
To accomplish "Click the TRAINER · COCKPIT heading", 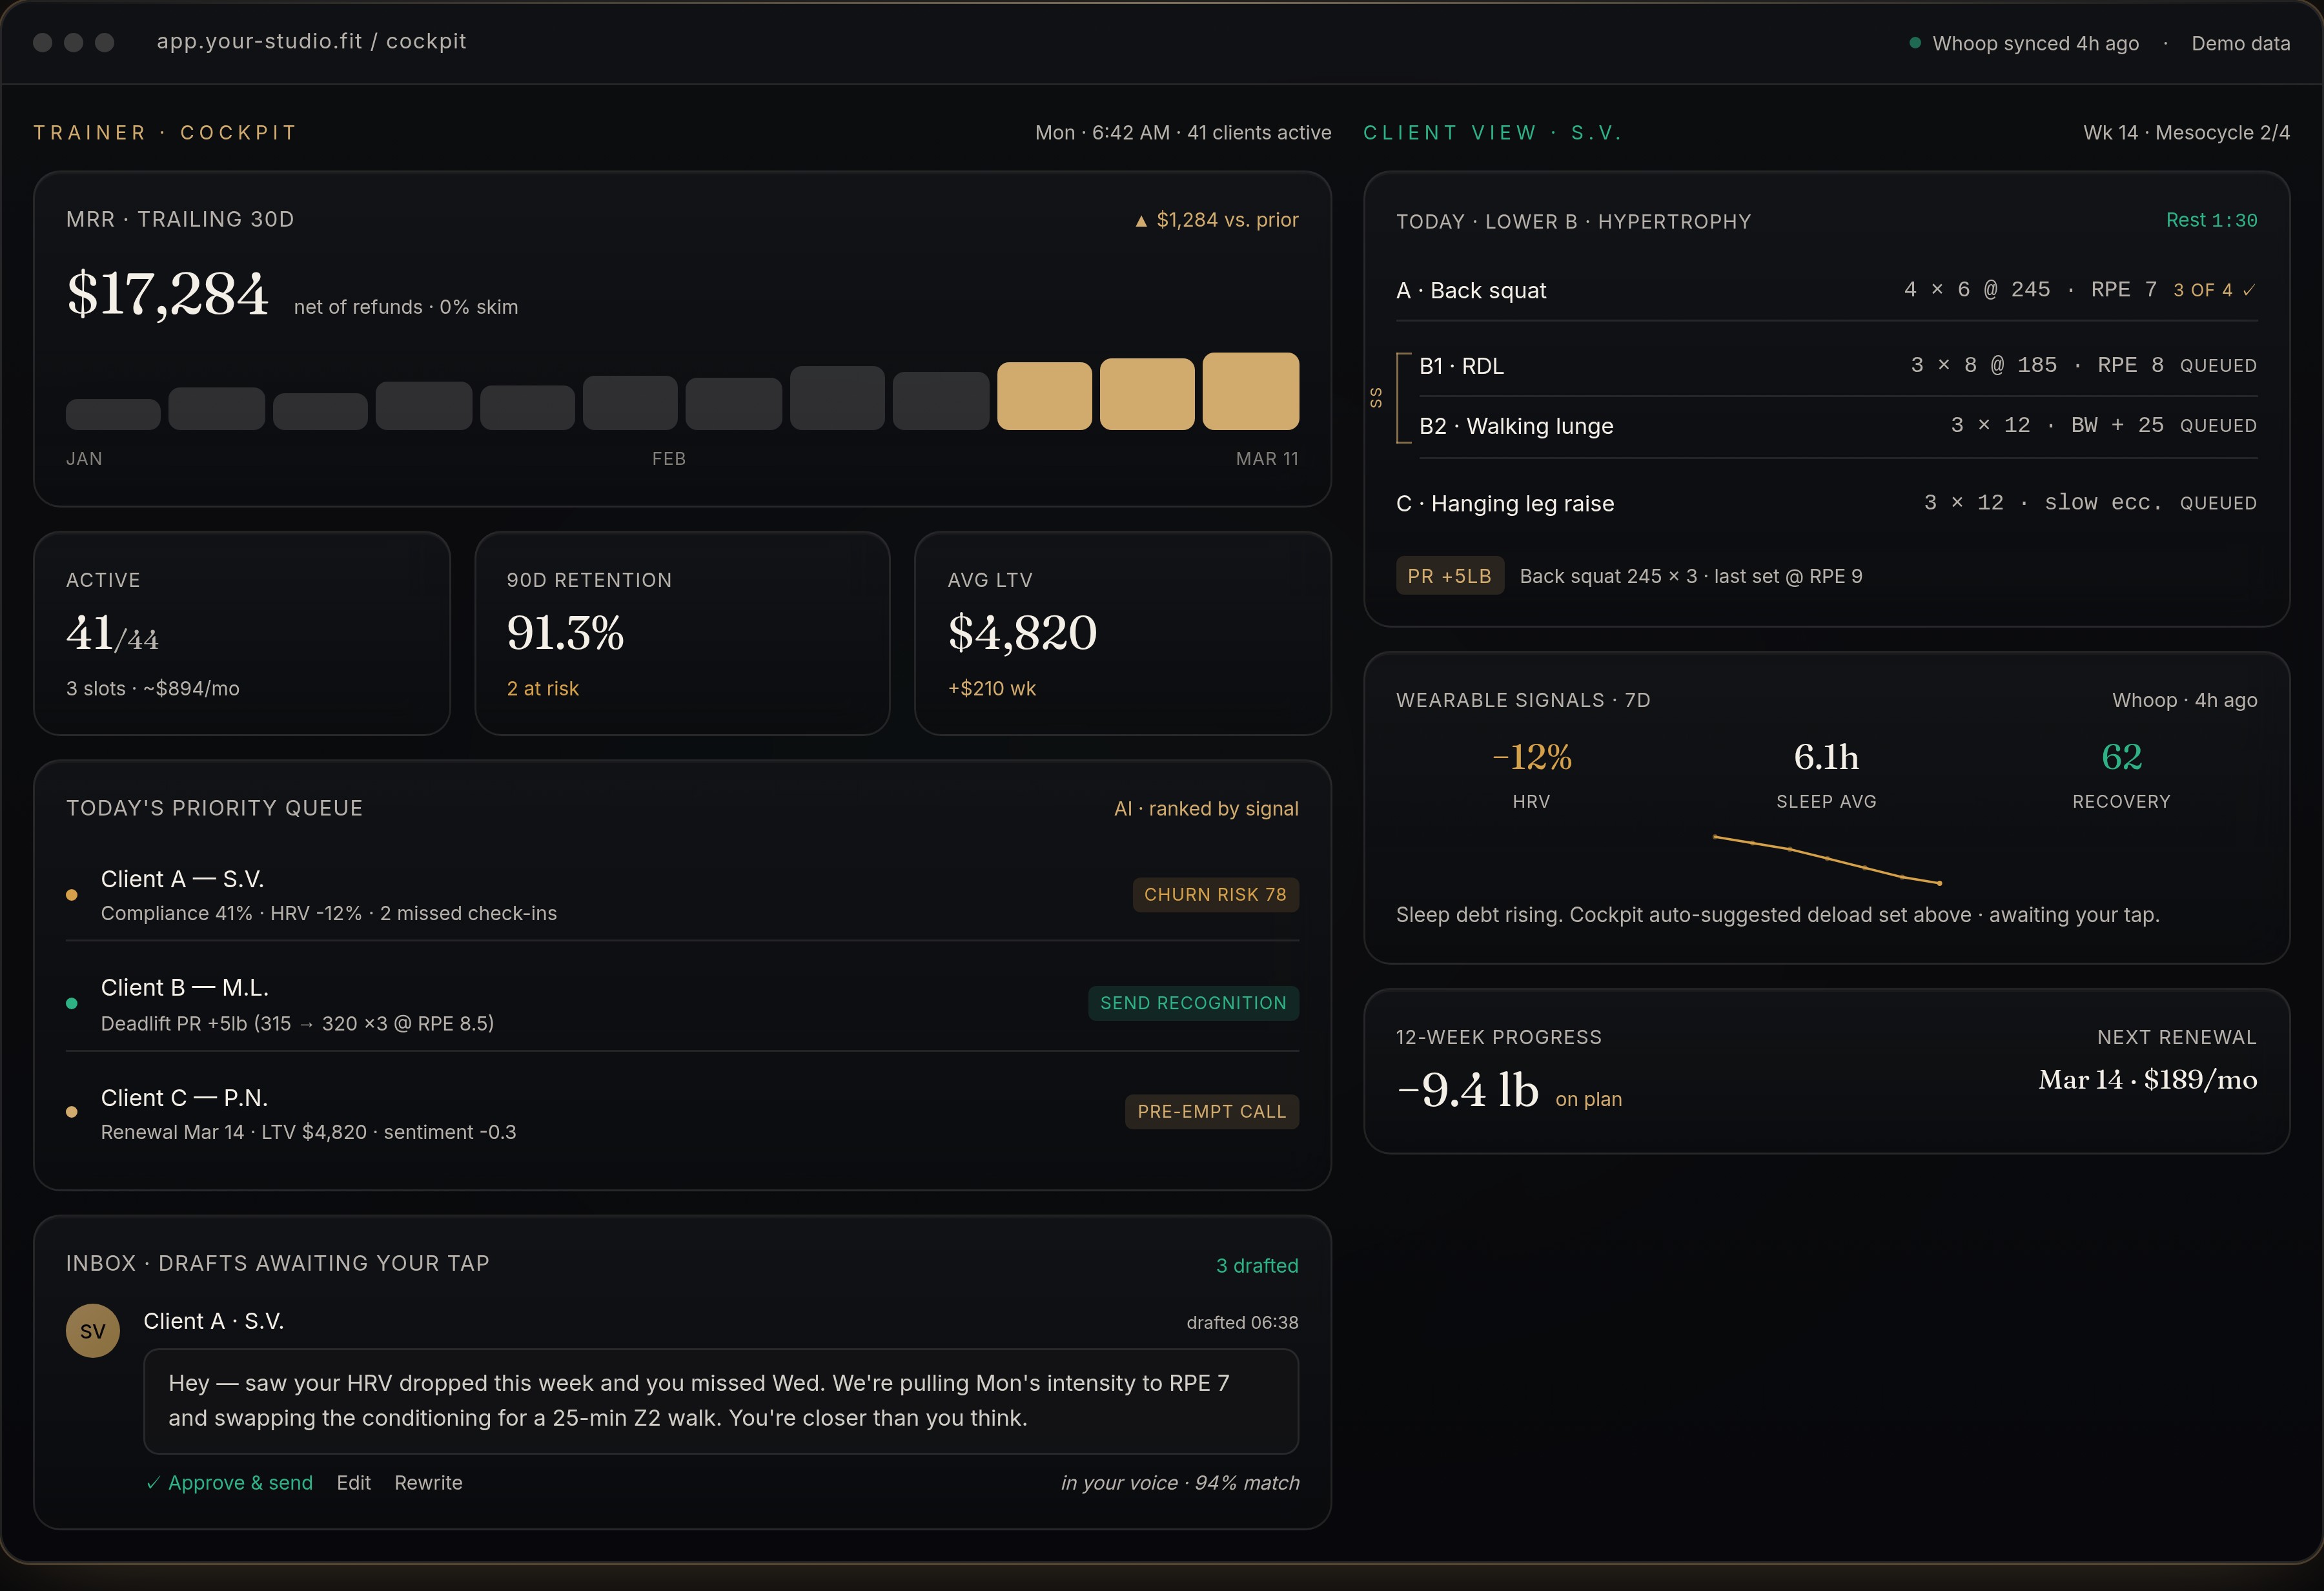I will (x=165, y=133).
